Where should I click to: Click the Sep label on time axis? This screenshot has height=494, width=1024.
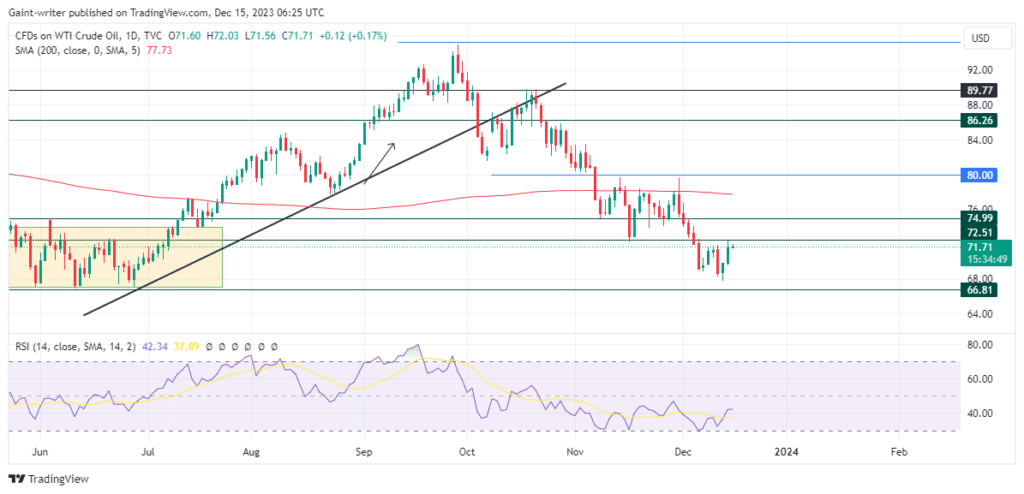(364, 452)
